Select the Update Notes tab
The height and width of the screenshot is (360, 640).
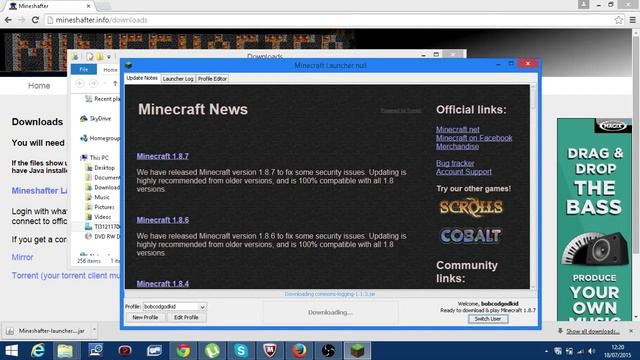pyautogui.click(x=142, y=78)
